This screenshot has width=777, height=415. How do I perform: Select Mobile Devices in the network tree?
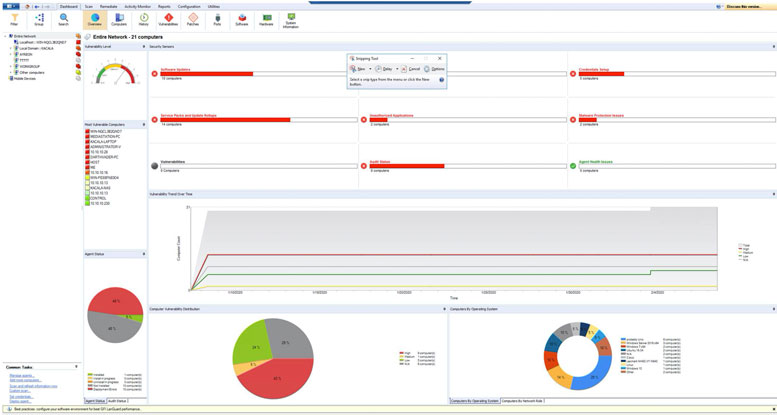(24, 78)
